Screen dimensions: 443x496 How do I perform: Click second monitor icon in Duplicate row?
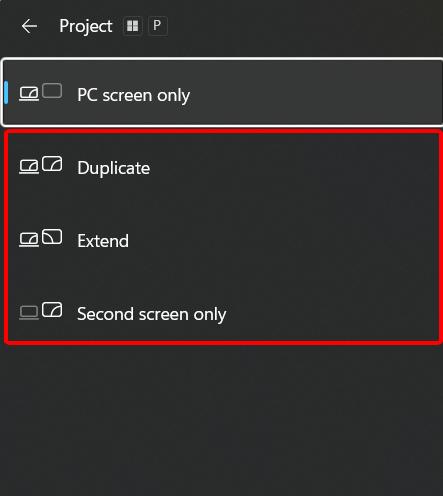(52, 164)
